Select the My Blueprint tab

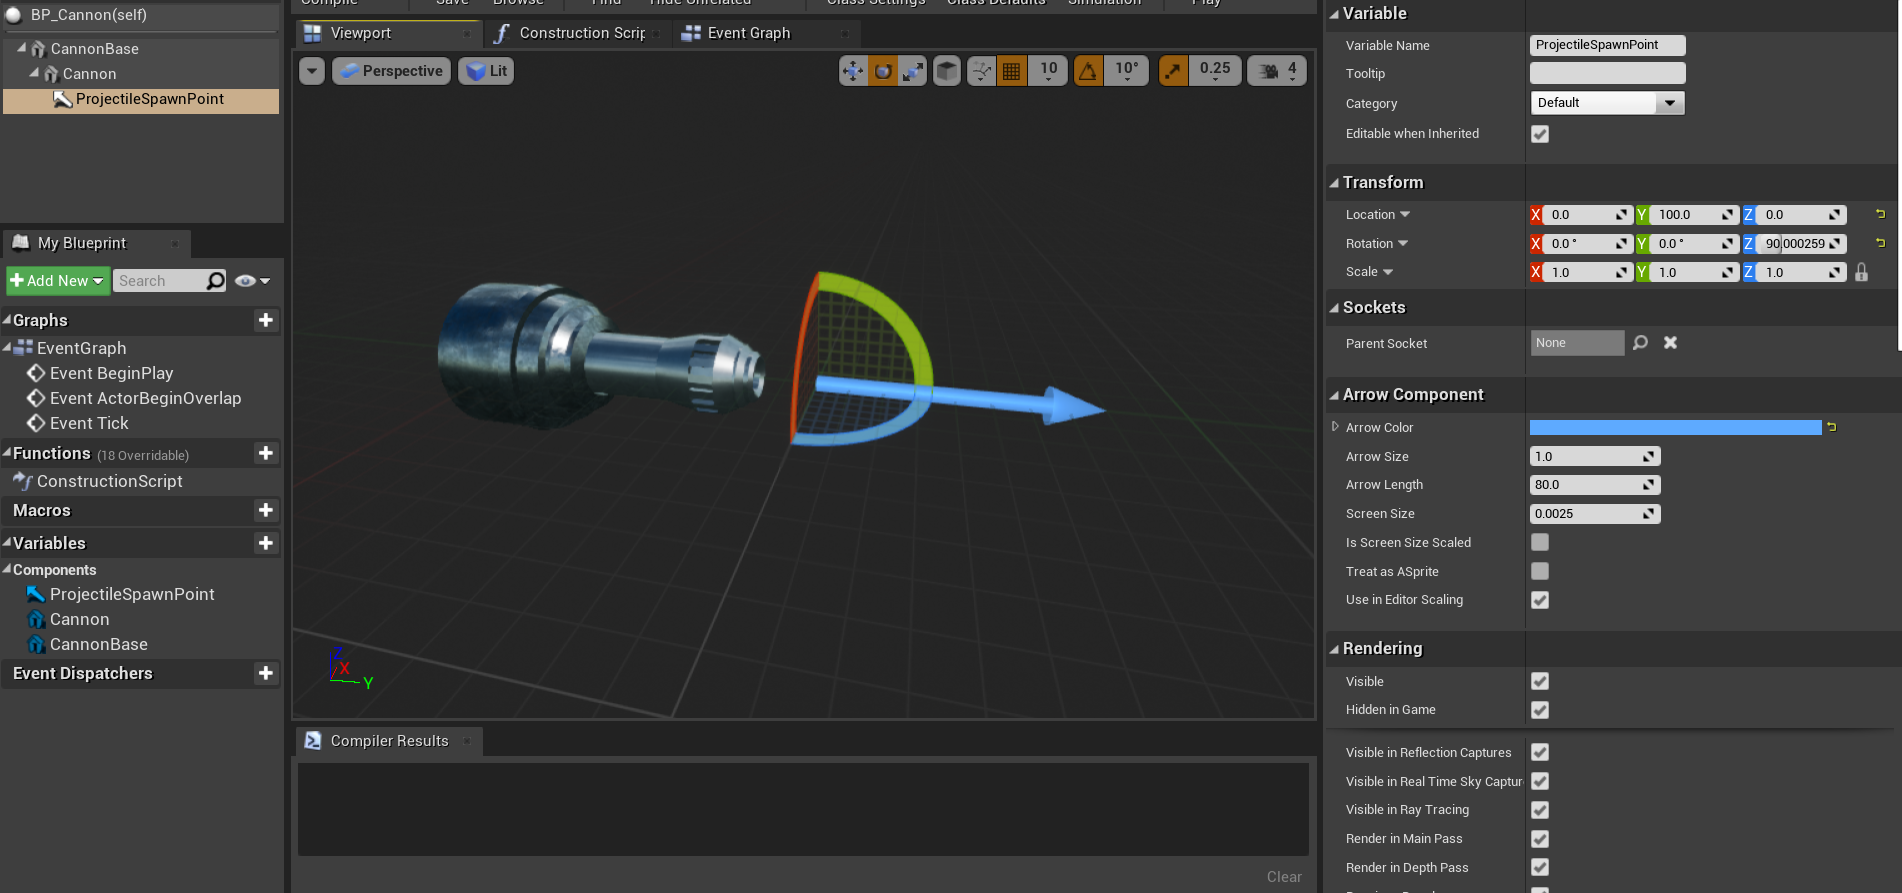97,243
